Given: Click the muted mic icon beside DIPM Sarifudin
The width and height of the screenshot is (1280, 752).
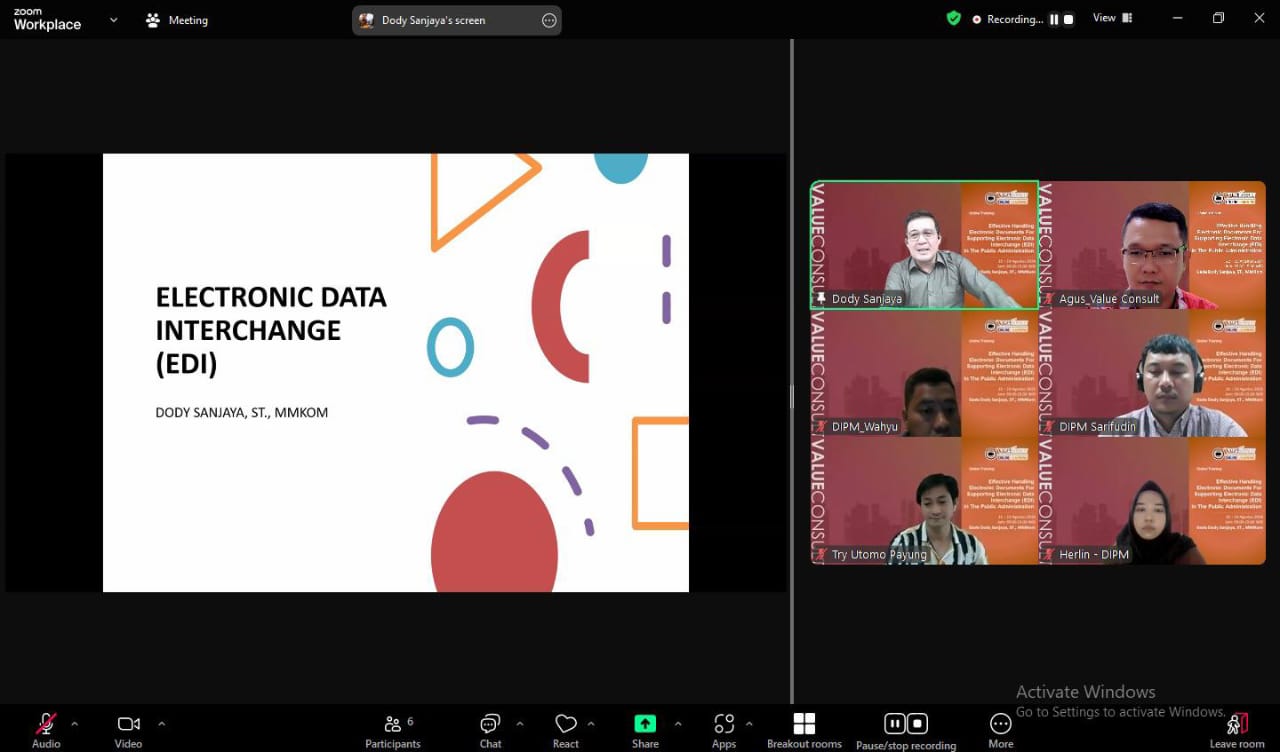Looking at the screenshot, I should (1049, 427).
